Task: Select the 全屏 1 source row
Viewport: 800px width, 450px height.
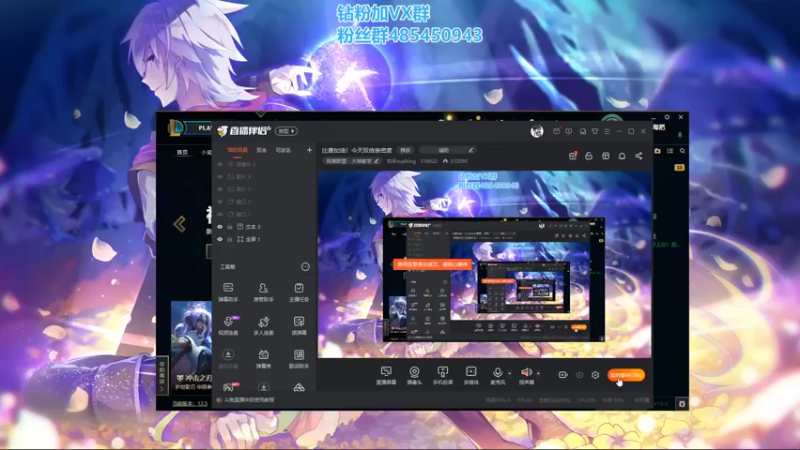Action: [x=264, y=239]
